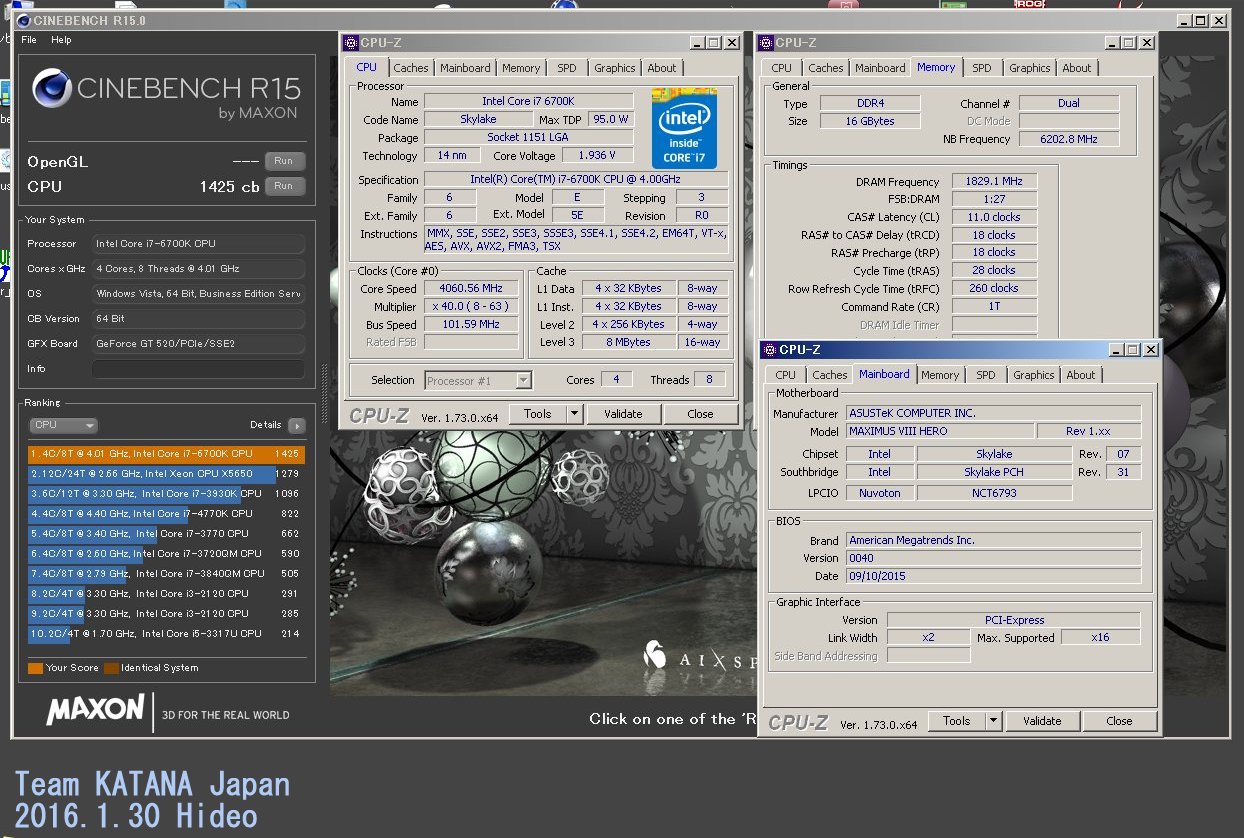Image resolution: width=1244 pixels, height=838 pixels.
Task: Switch to Caches tab in CPU-Z CPU window
Action: point(410,68)
